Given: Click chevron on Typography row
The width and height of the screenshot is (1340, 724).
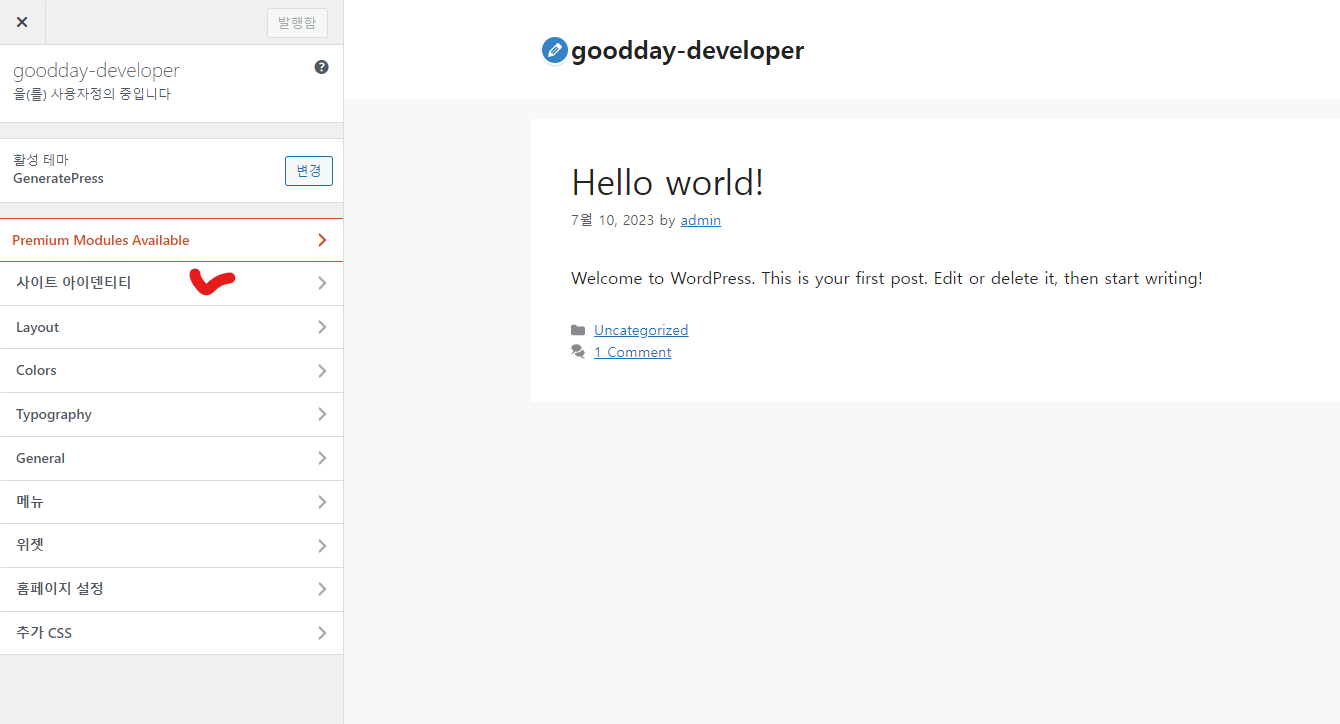Looking at the screenshot, I should [322, 415].
